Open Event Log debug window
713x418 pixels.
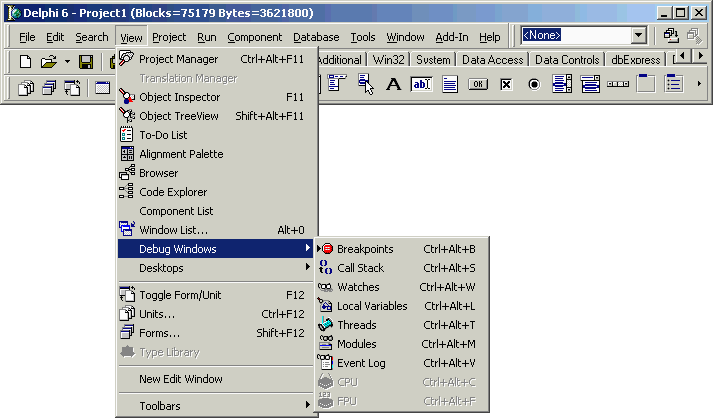[x=402, y=363]
